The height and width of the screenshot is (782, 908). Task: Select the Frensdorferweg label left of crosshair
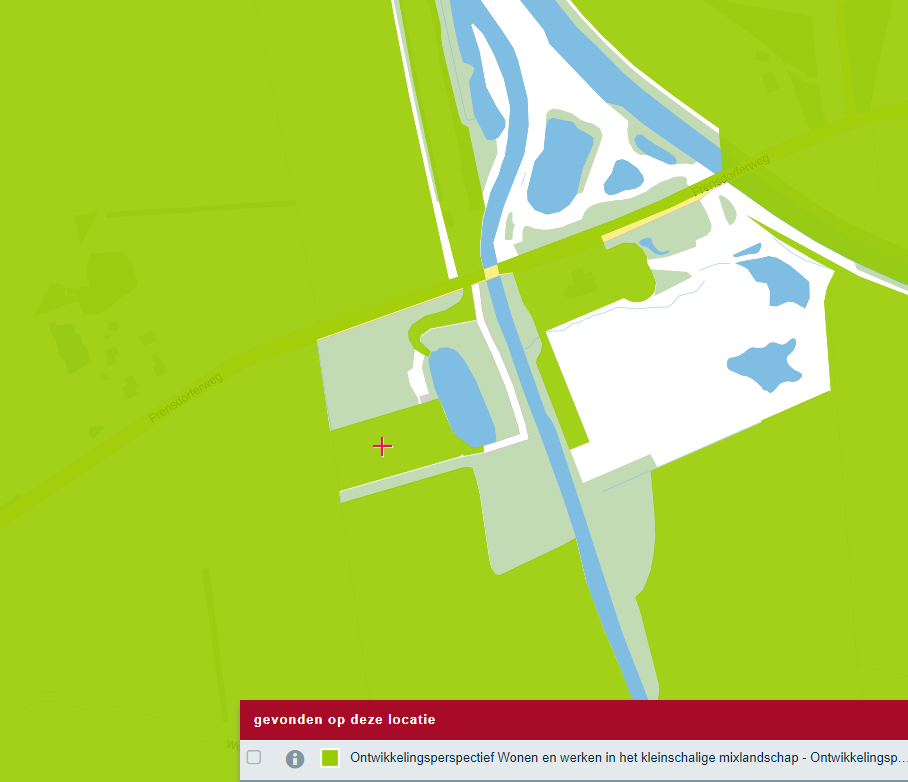point(186,398)
